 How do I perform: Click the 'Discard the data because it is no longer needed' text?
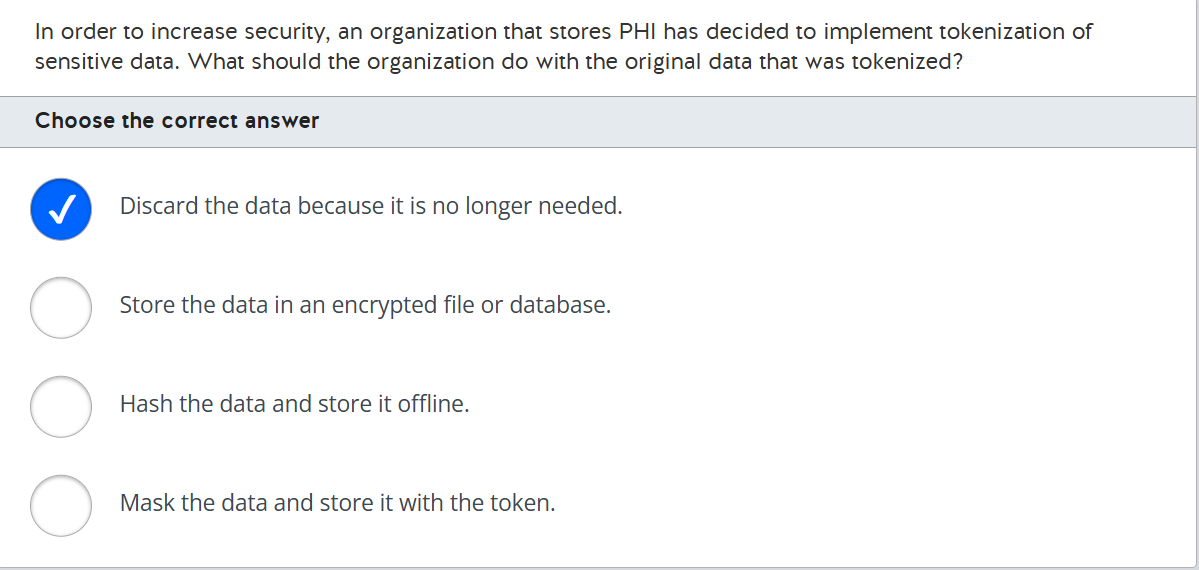coord(371,207)
